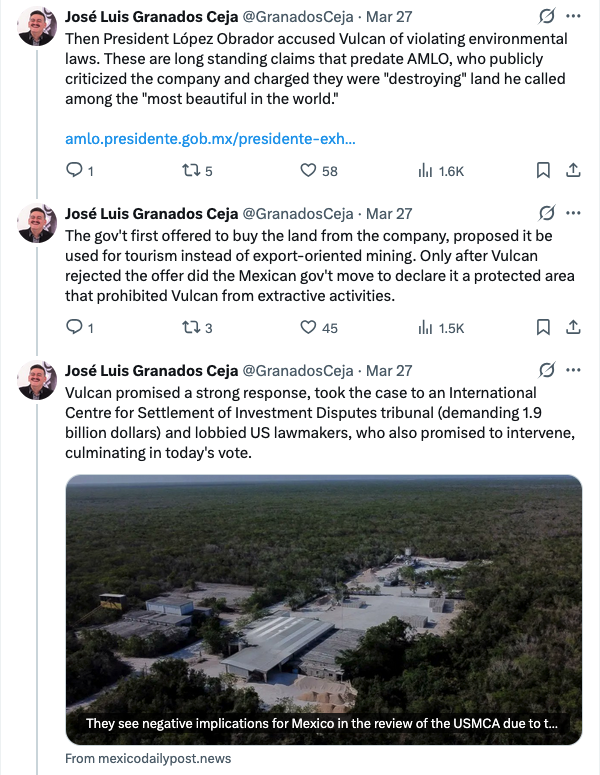Image resolution: width=600 pixels, height=775 pixels.
Task: Bookmark the second tweet about tourism offer
Action: coord(543,327)
